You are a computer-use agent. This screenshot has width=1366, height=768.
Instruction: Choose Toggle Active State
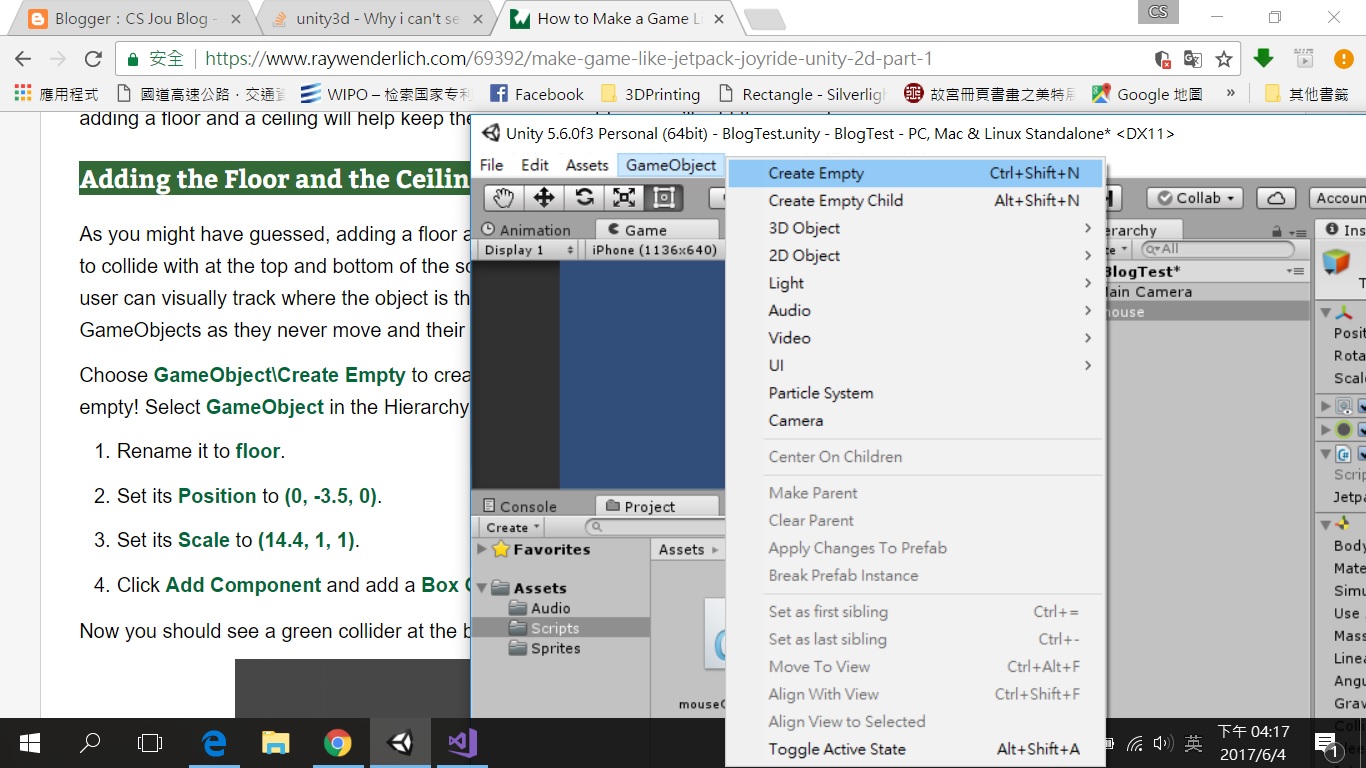point(915,749)
